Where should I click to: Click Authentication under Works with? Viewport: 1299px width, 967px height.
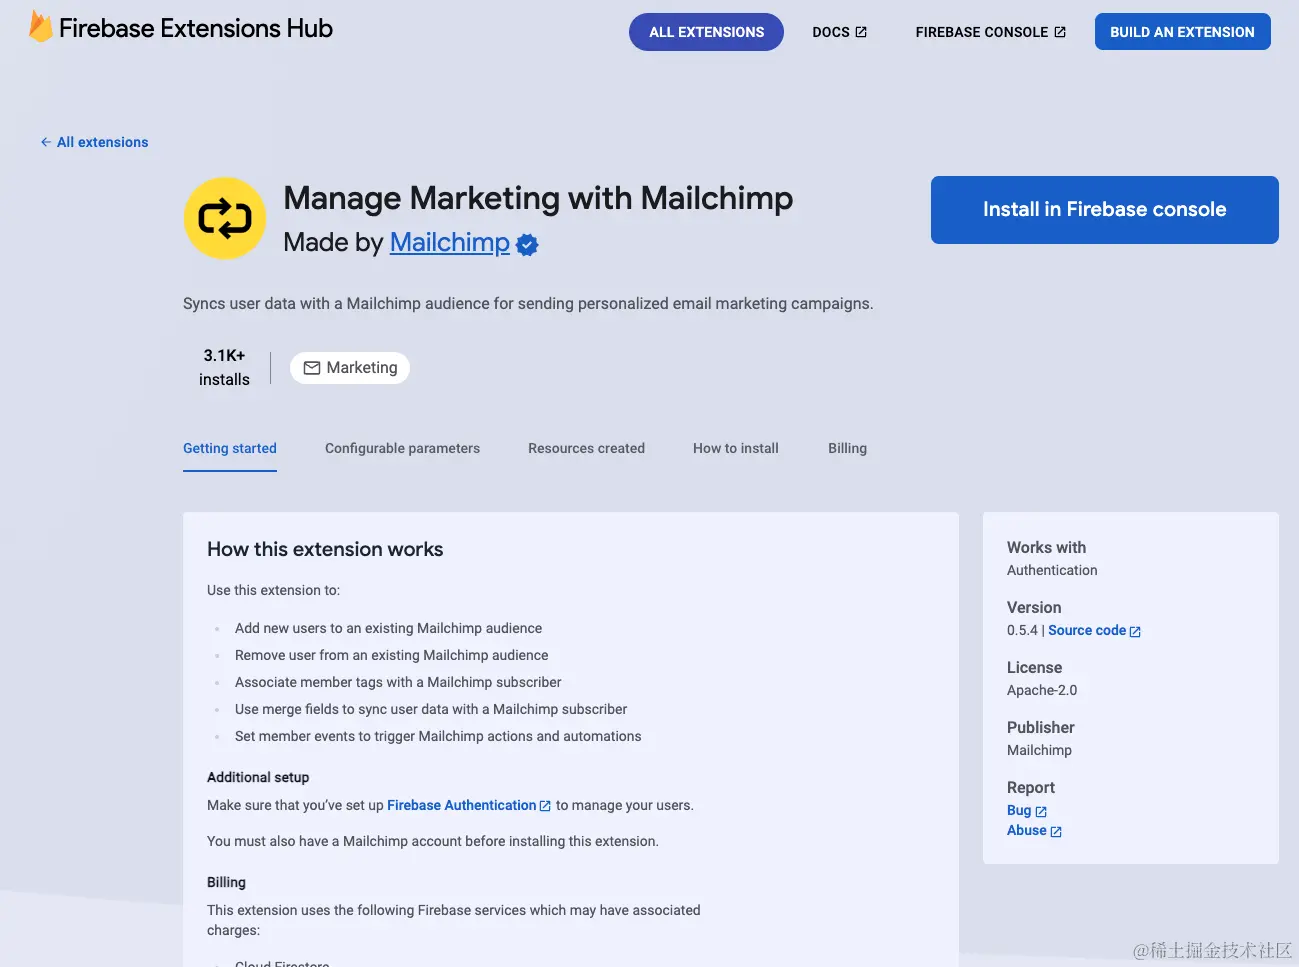pos(1052,570)
